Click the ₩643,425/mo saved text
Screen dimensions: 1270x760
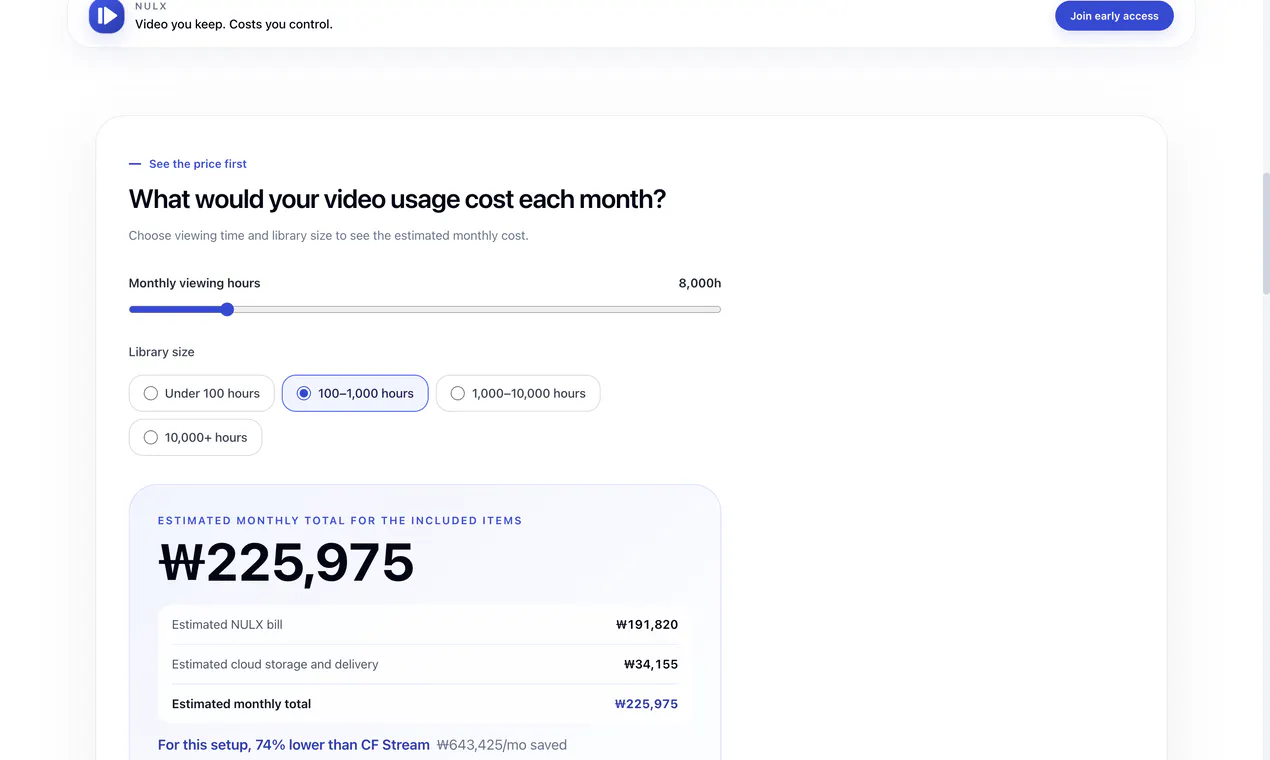pyautogui.click(x=502, y=745)
